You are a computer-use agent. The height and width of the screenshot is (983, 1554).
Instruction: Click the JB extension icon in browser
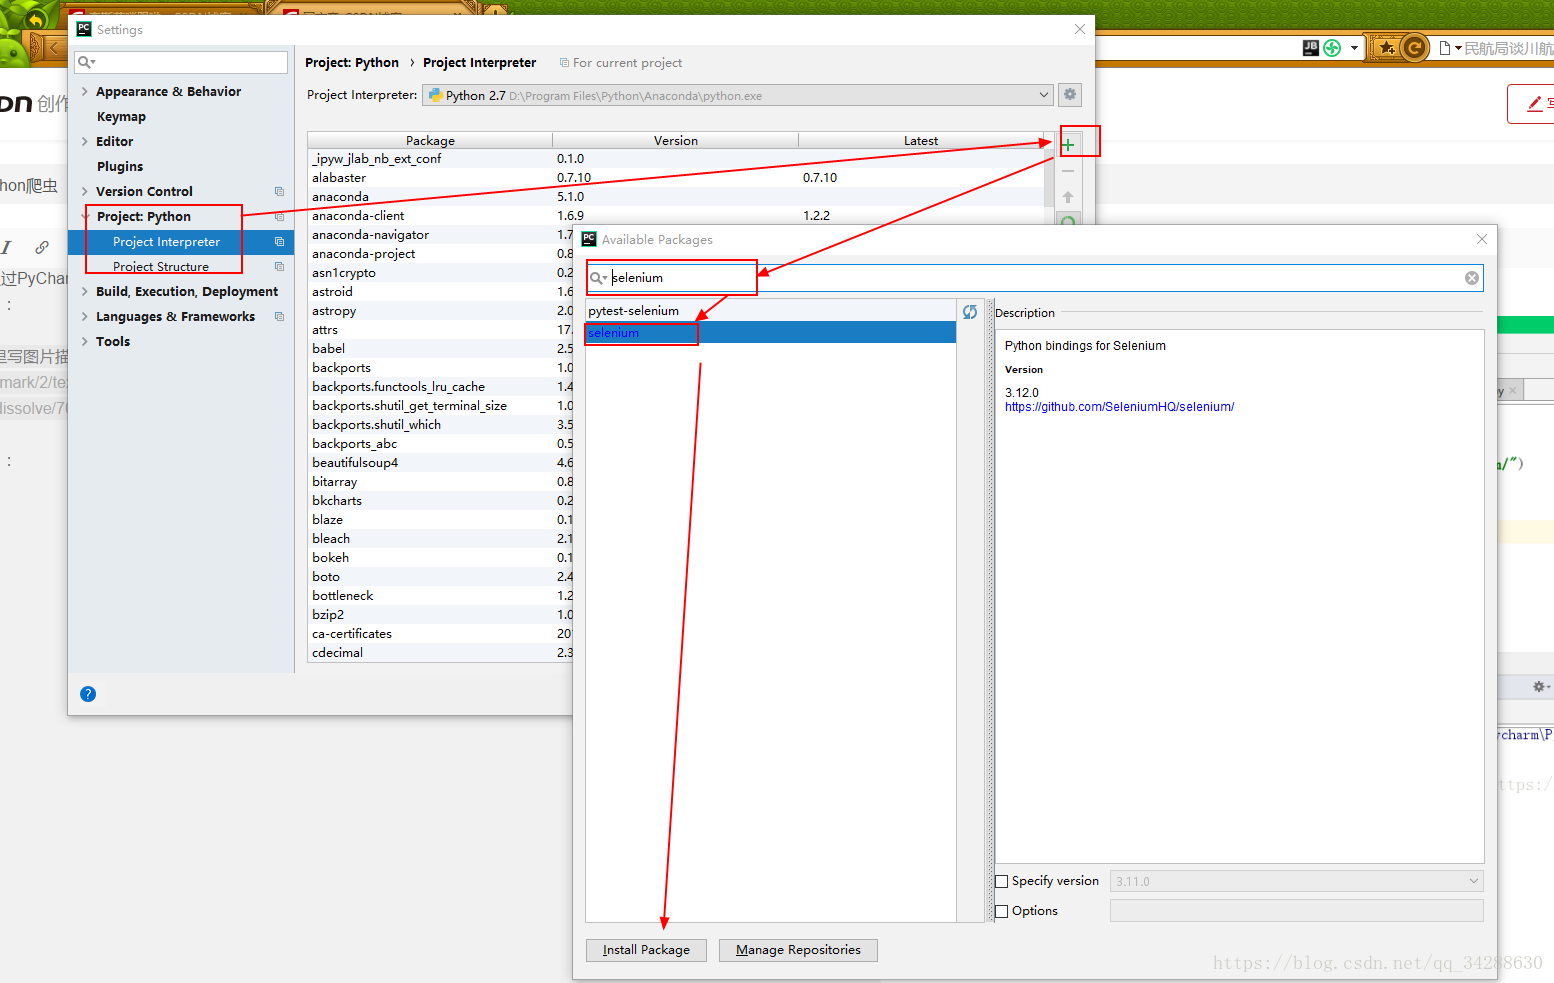[x=1311, y=47]
